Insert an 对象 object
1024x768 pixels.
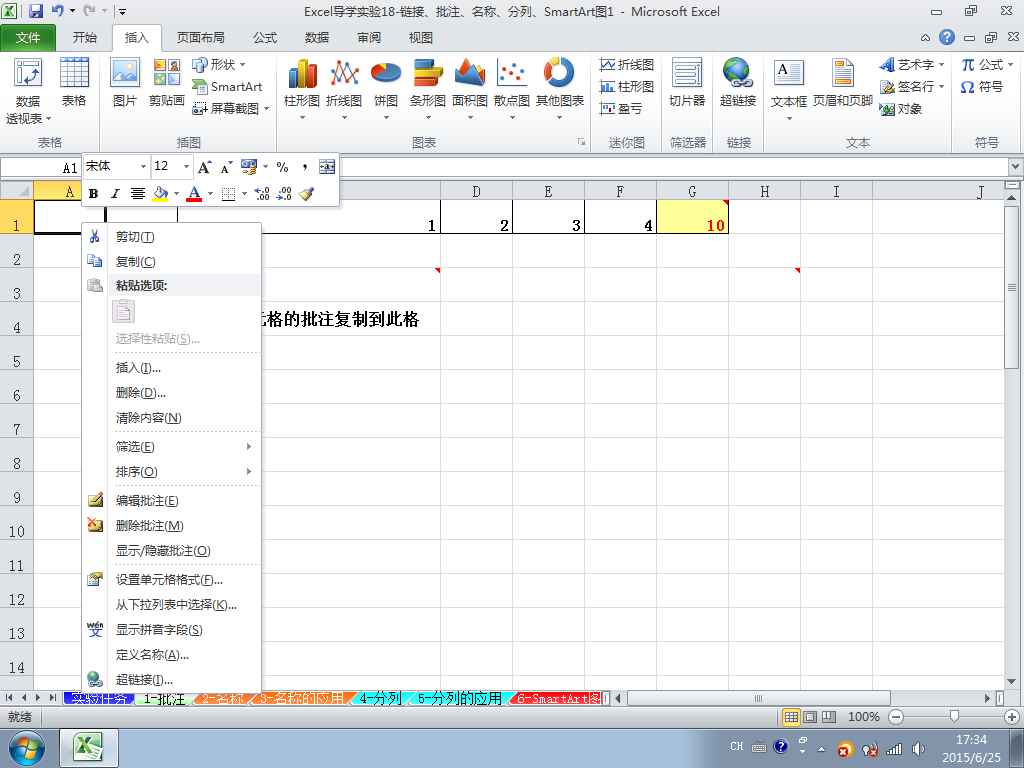tap(901, 108)
